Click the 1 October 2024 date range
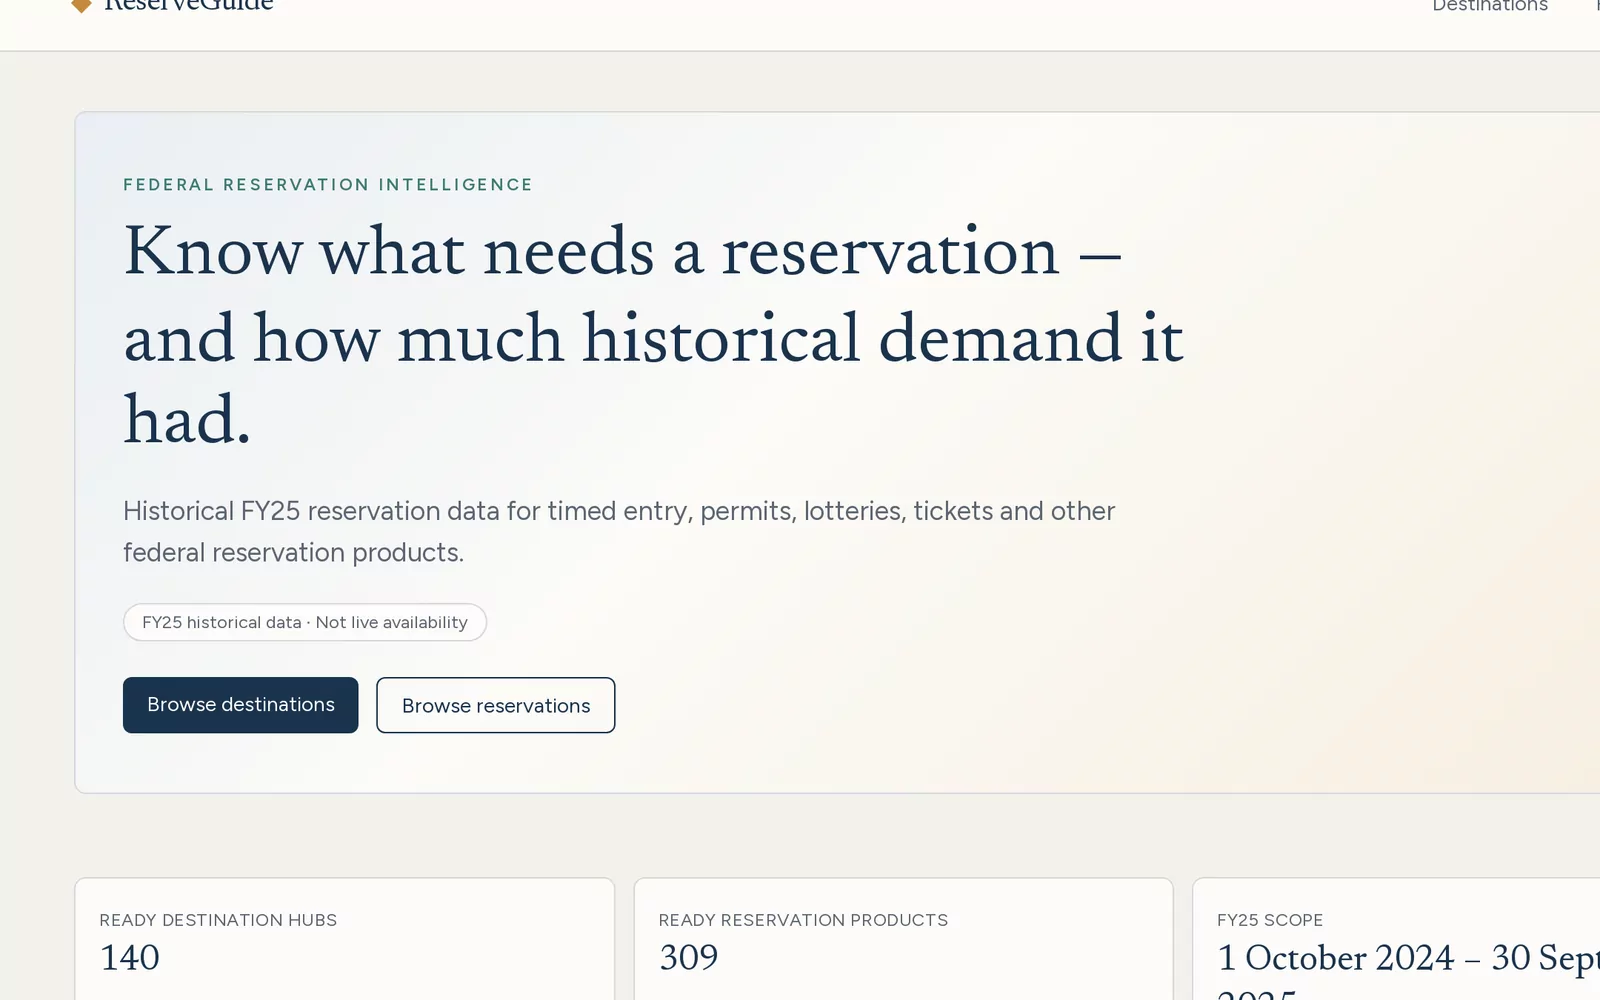 (x=1408, y=970)
